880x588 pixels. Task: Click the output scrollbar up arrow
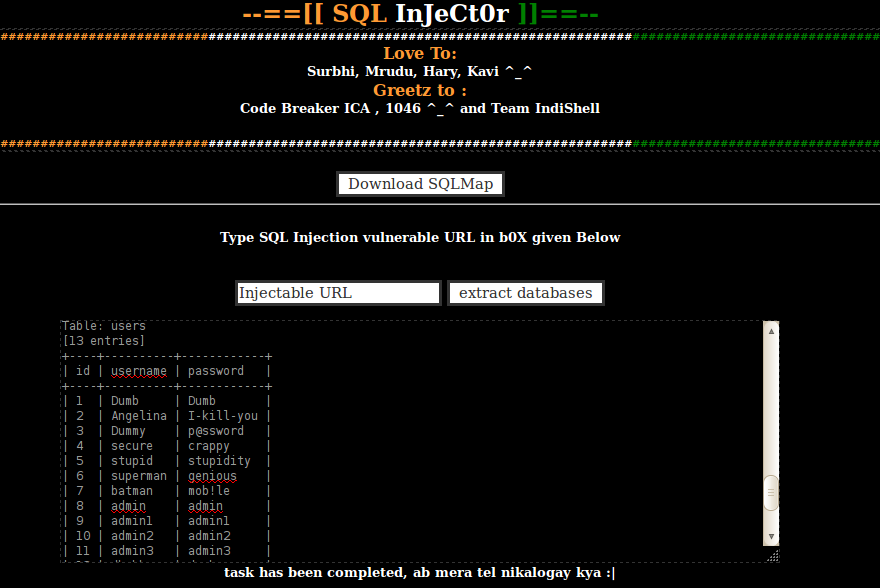tap(771, 331)
